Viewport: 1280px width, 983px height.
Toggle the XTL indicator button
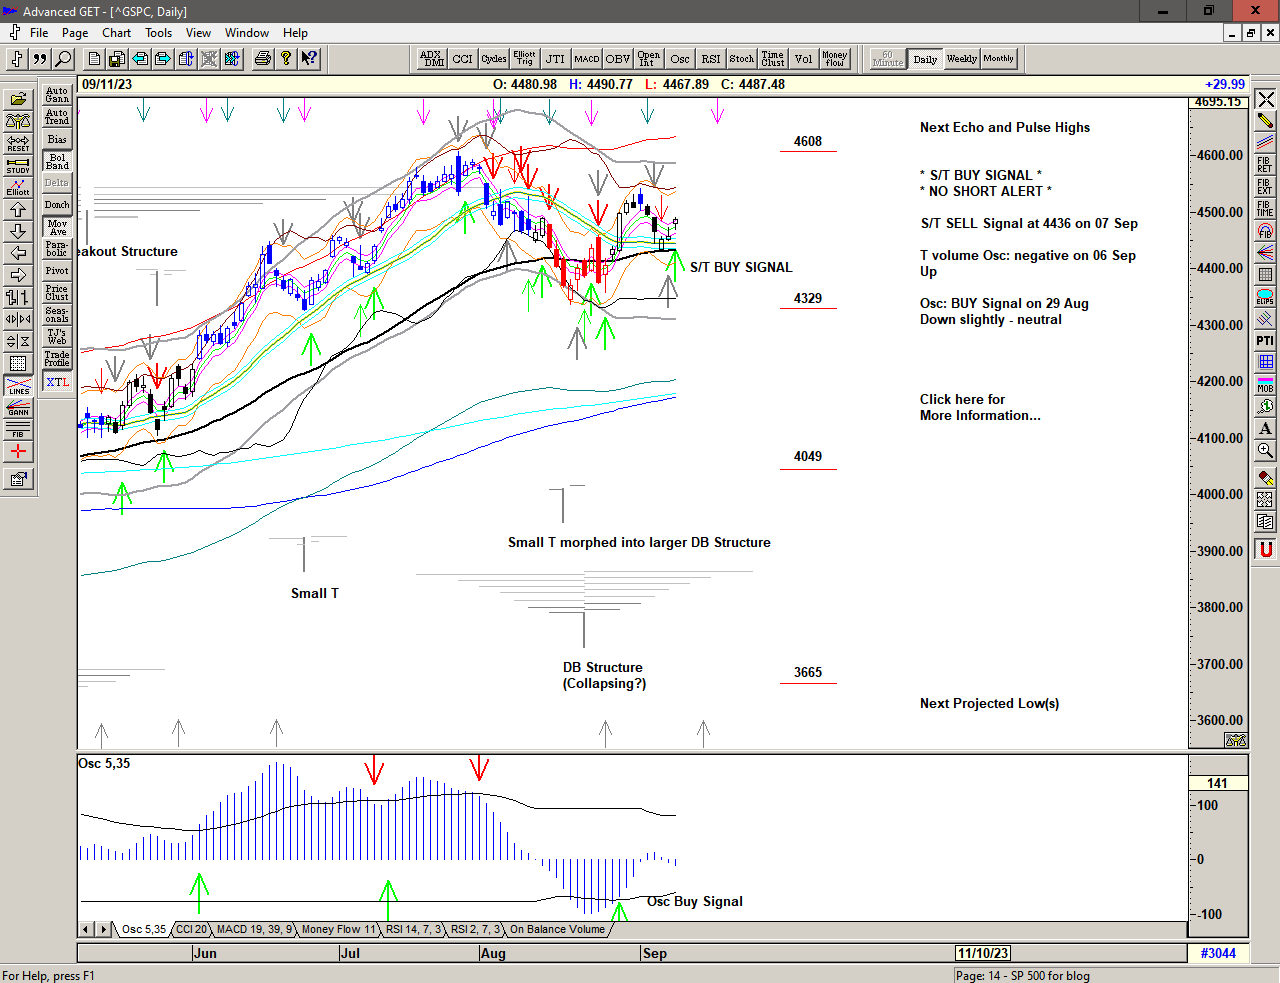point(57,382)
